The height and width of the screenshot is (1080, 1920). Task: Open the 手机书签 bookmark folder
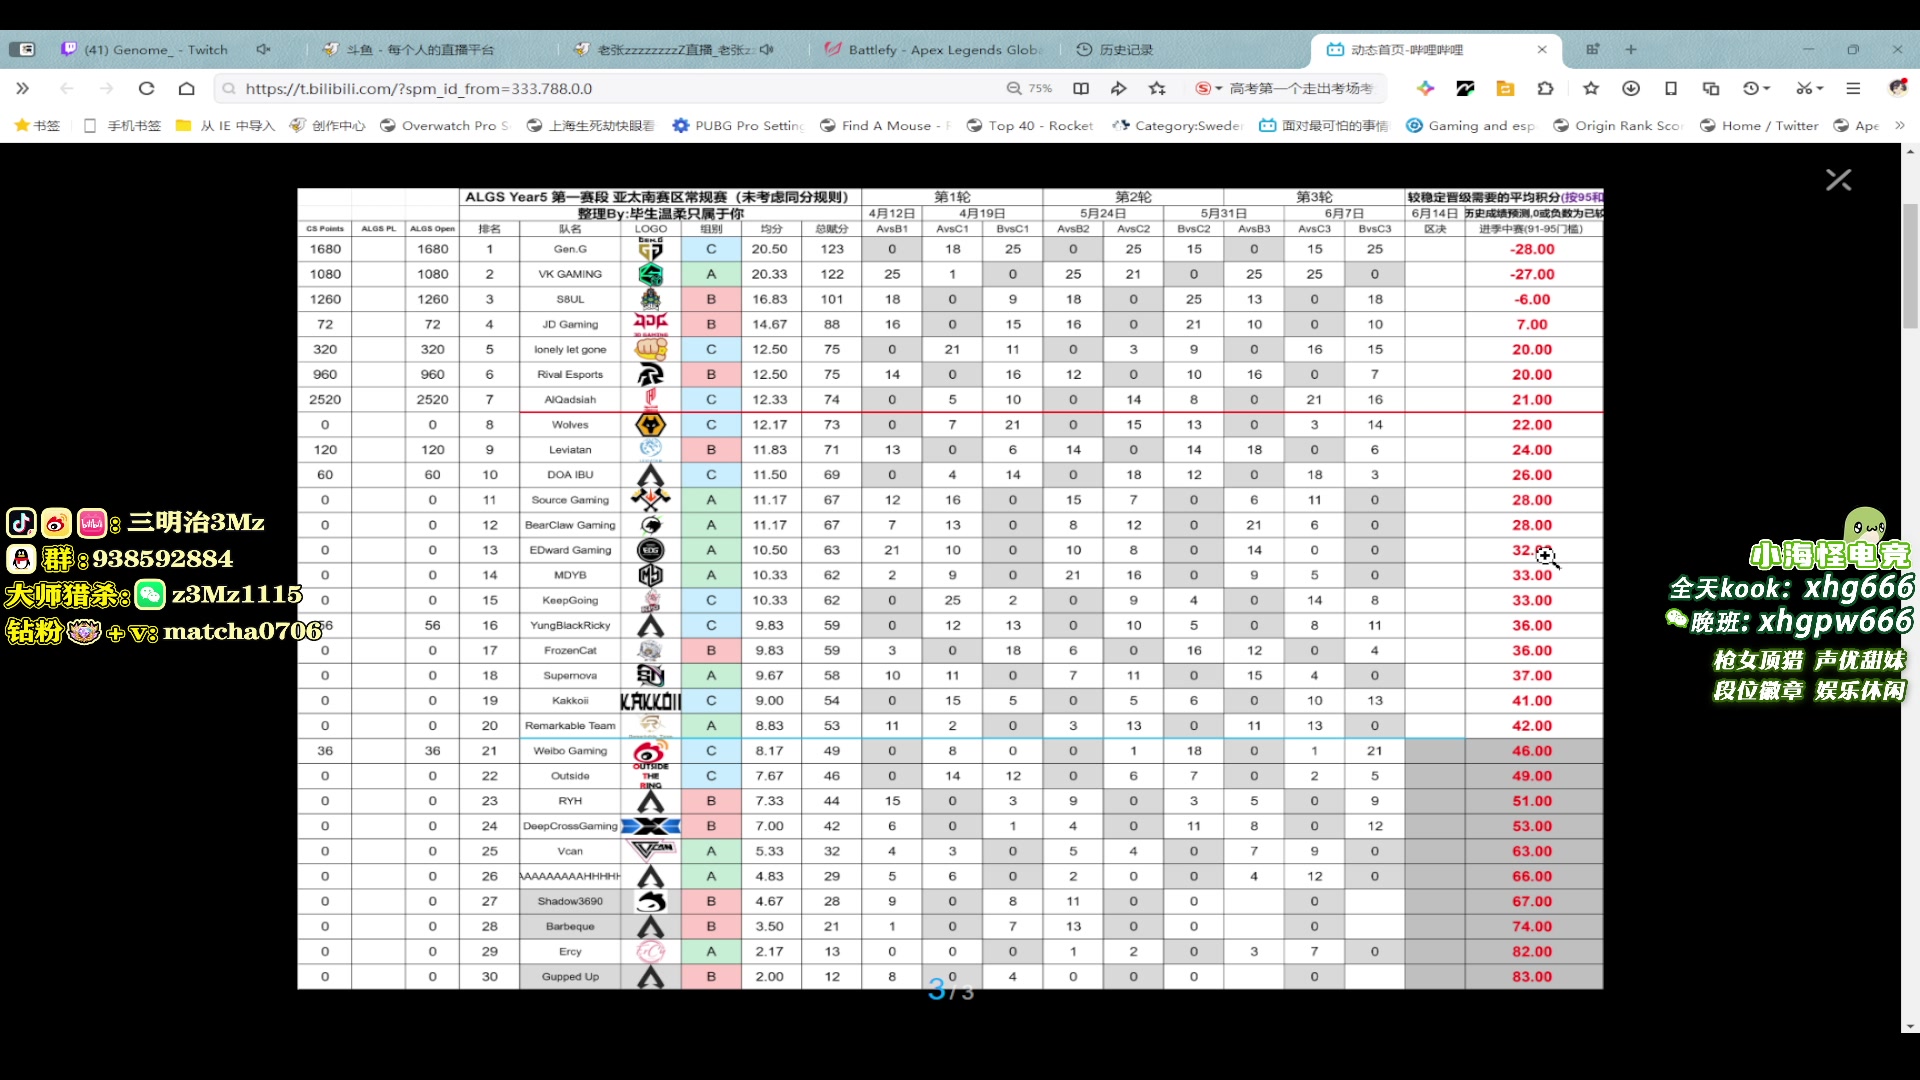click(x=122, y=125)
